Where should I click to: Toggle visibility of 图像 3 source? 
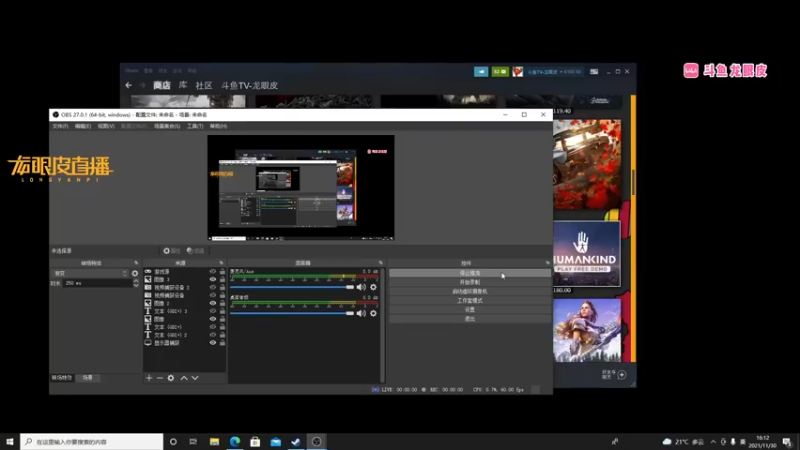click(213, 280)
